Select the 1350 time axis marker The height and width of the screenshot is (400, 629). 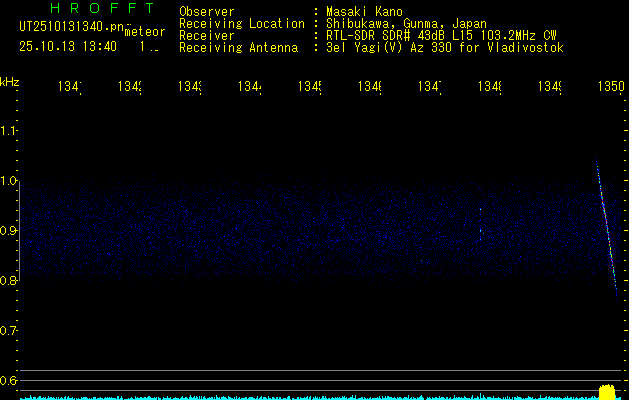click(610, 88)
